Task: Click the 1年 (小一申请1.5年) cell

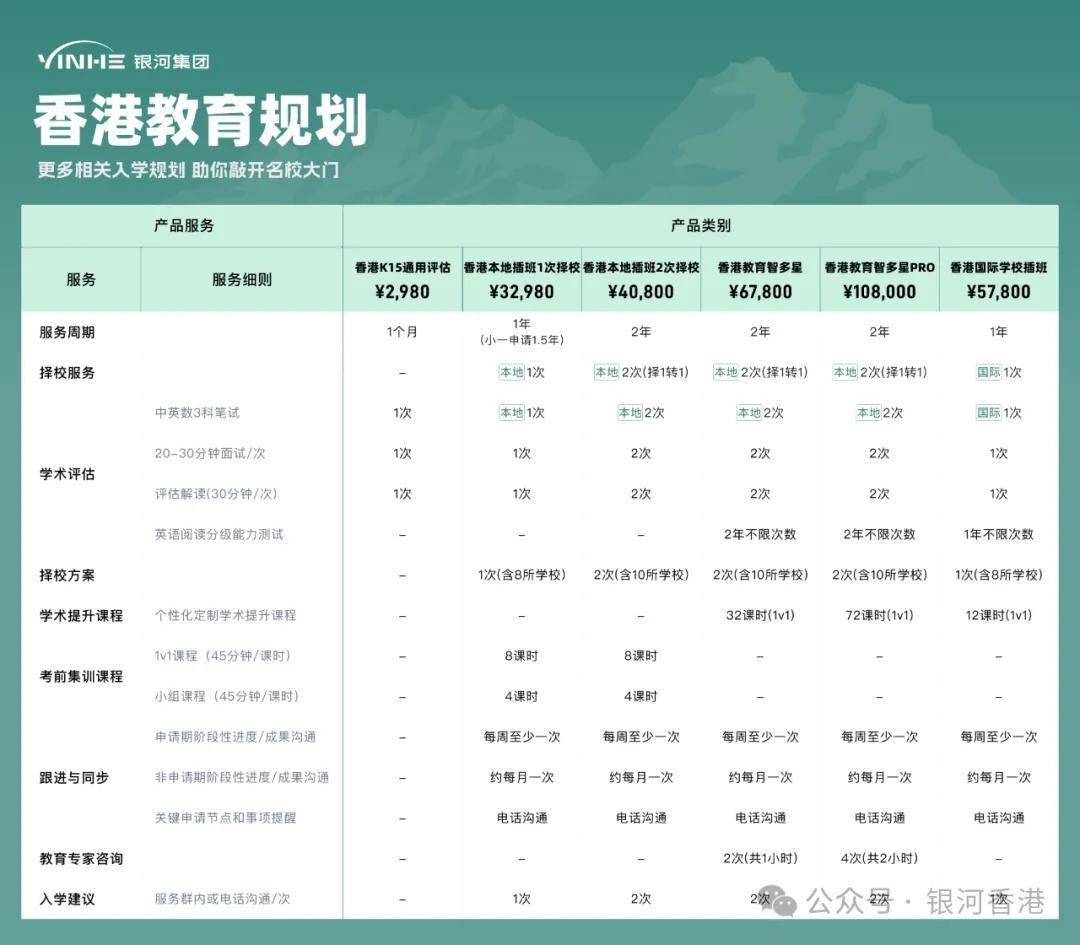Action: [521, 331]
